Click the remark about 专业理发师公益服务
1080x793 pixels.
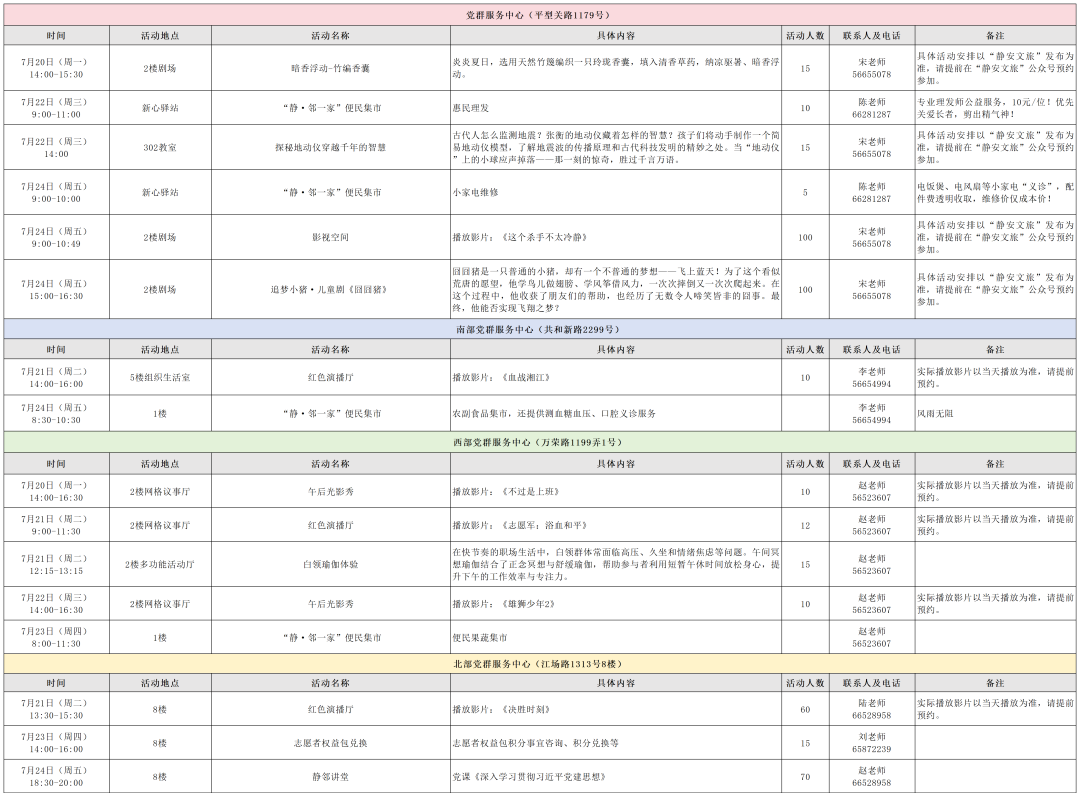tap(995, 108)
